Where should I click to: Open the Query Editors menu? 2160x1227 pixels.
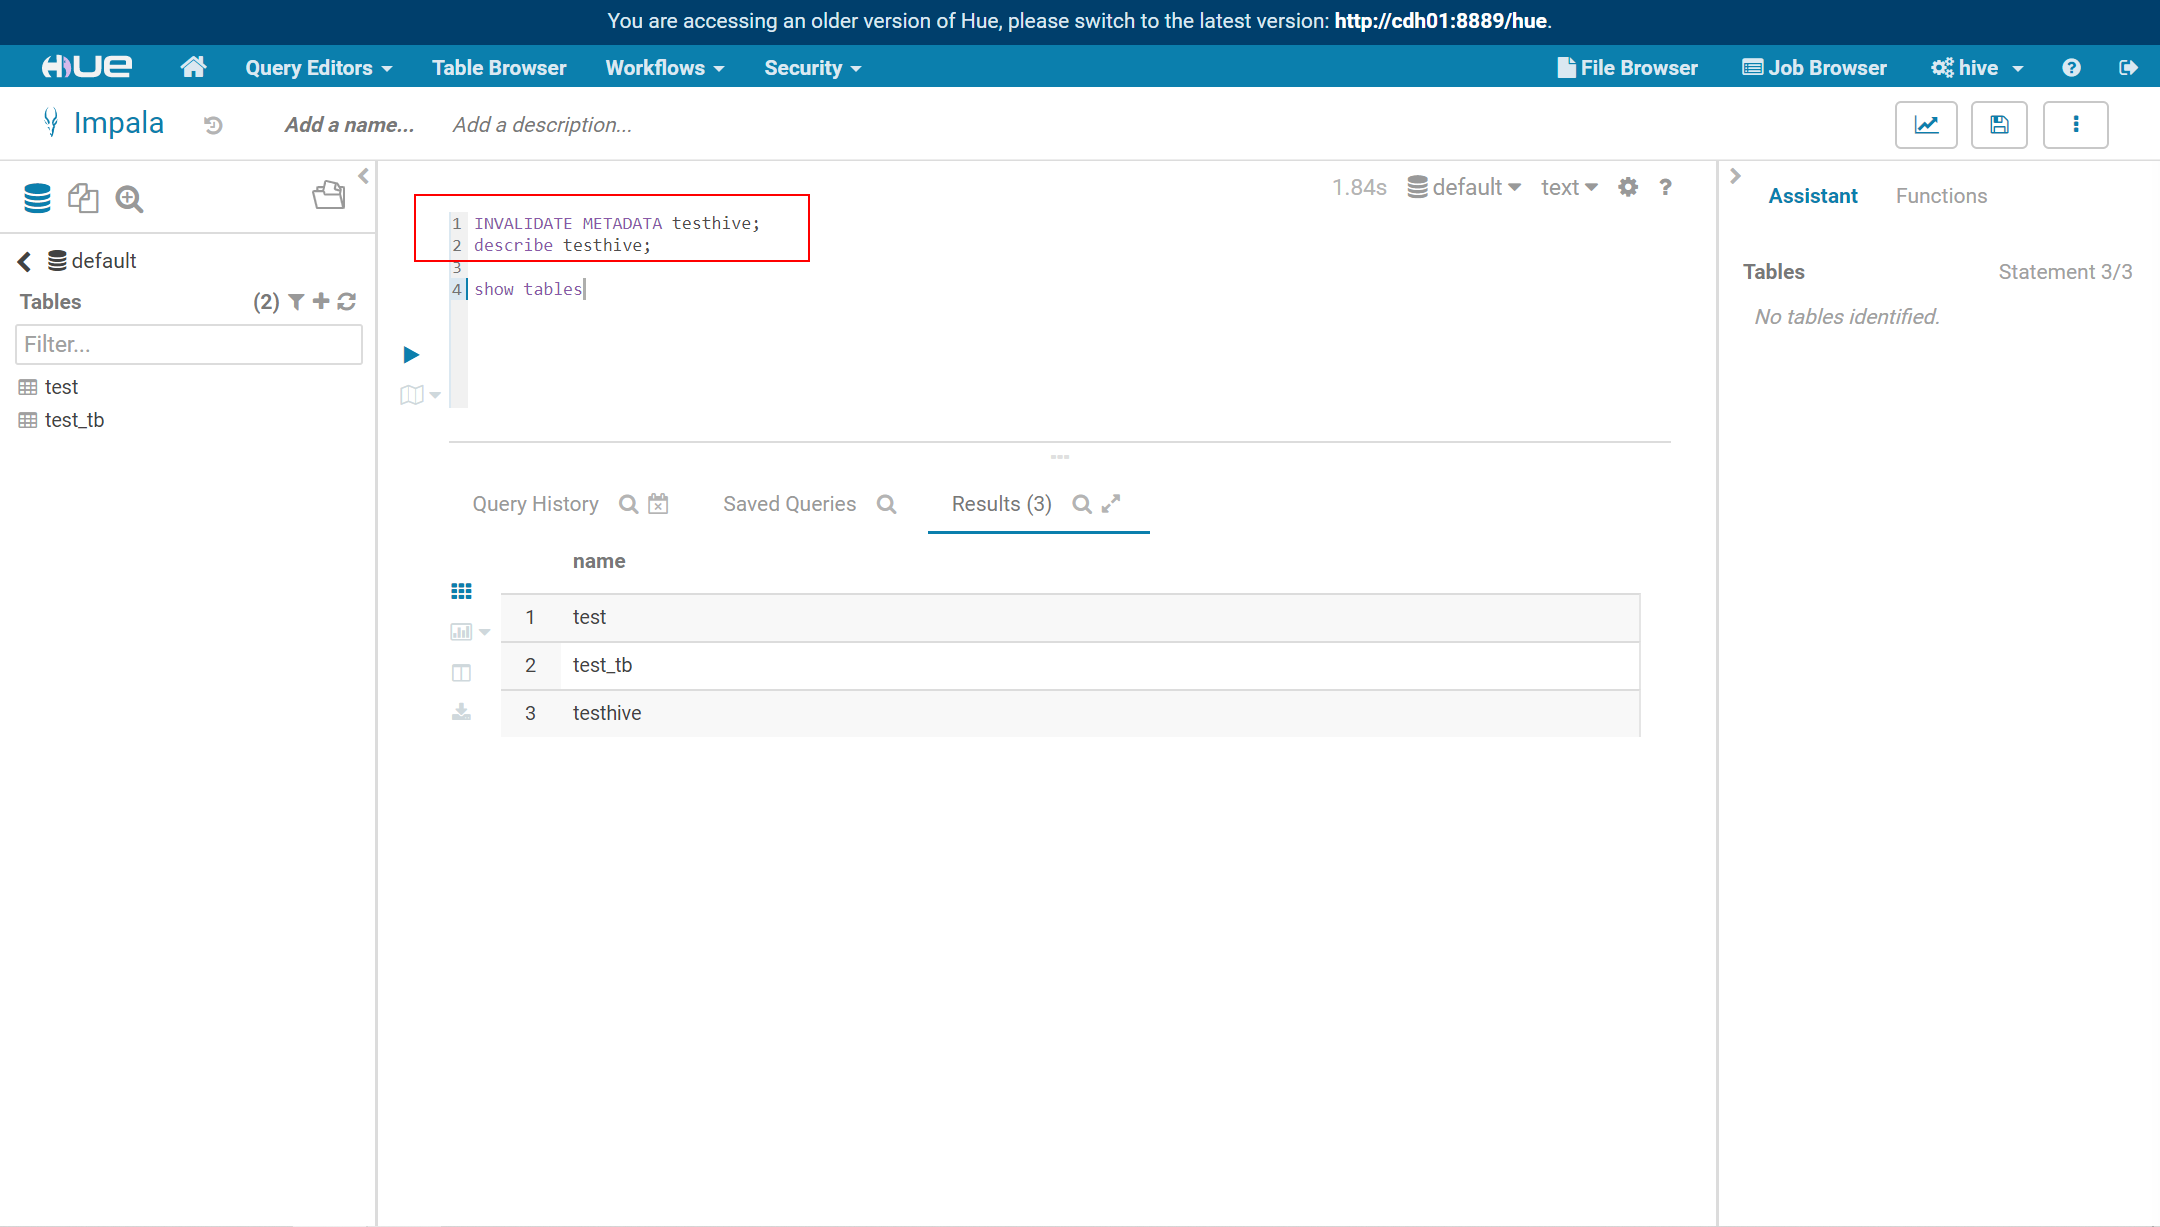[318, 68]
